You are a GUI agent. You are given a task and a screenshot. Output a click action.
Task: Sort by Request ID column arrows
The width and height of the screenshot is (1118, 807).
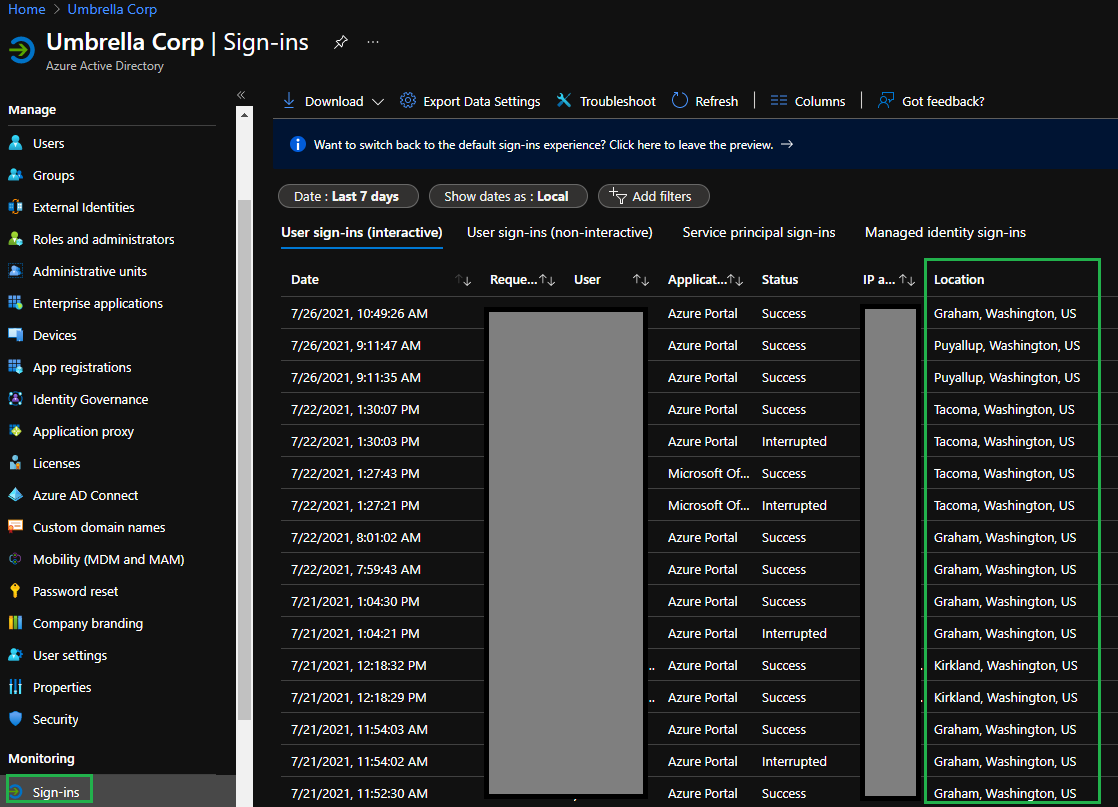[x=547, y=280]
